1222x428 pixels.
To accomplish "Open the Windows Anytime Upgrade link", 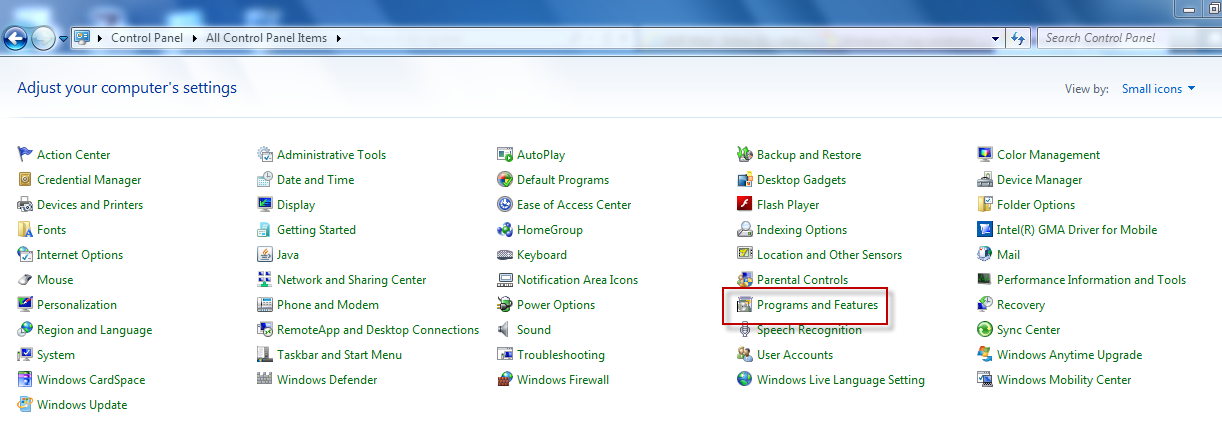I will [x=1069, y=354].
